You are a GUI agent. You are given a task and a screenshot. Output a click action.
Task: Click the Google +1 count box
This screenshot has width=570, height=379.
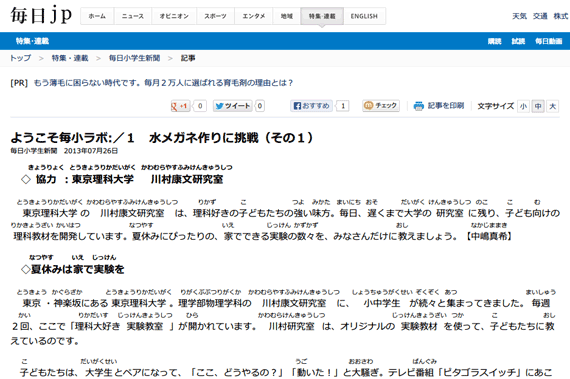coord(200,106)
